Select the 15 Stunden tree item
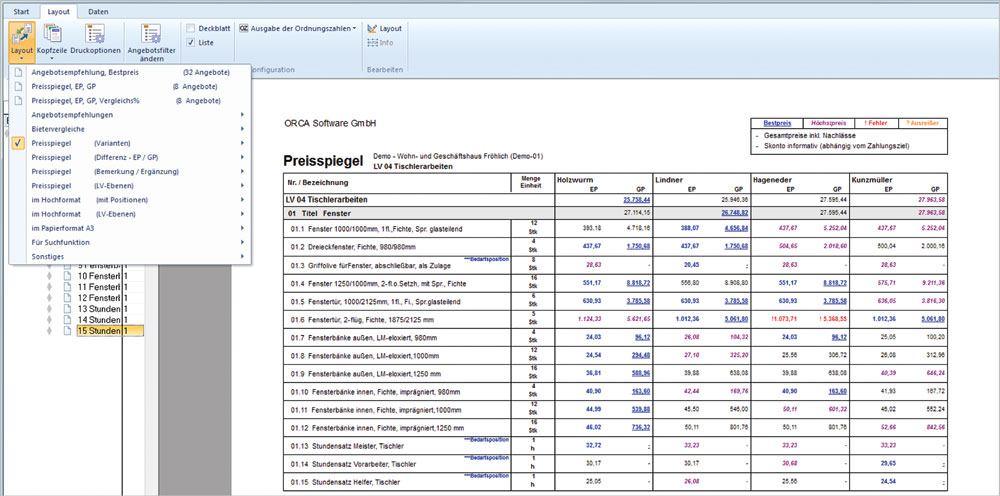Screen dimensions: 1000x496 pos(98,330)
